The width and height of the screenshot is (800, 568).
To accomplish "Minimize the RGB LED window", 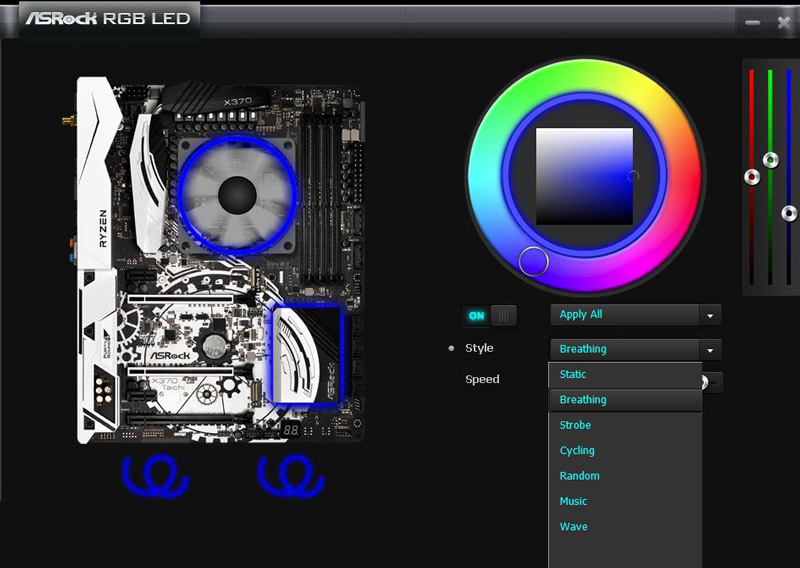I will (753, 22).
